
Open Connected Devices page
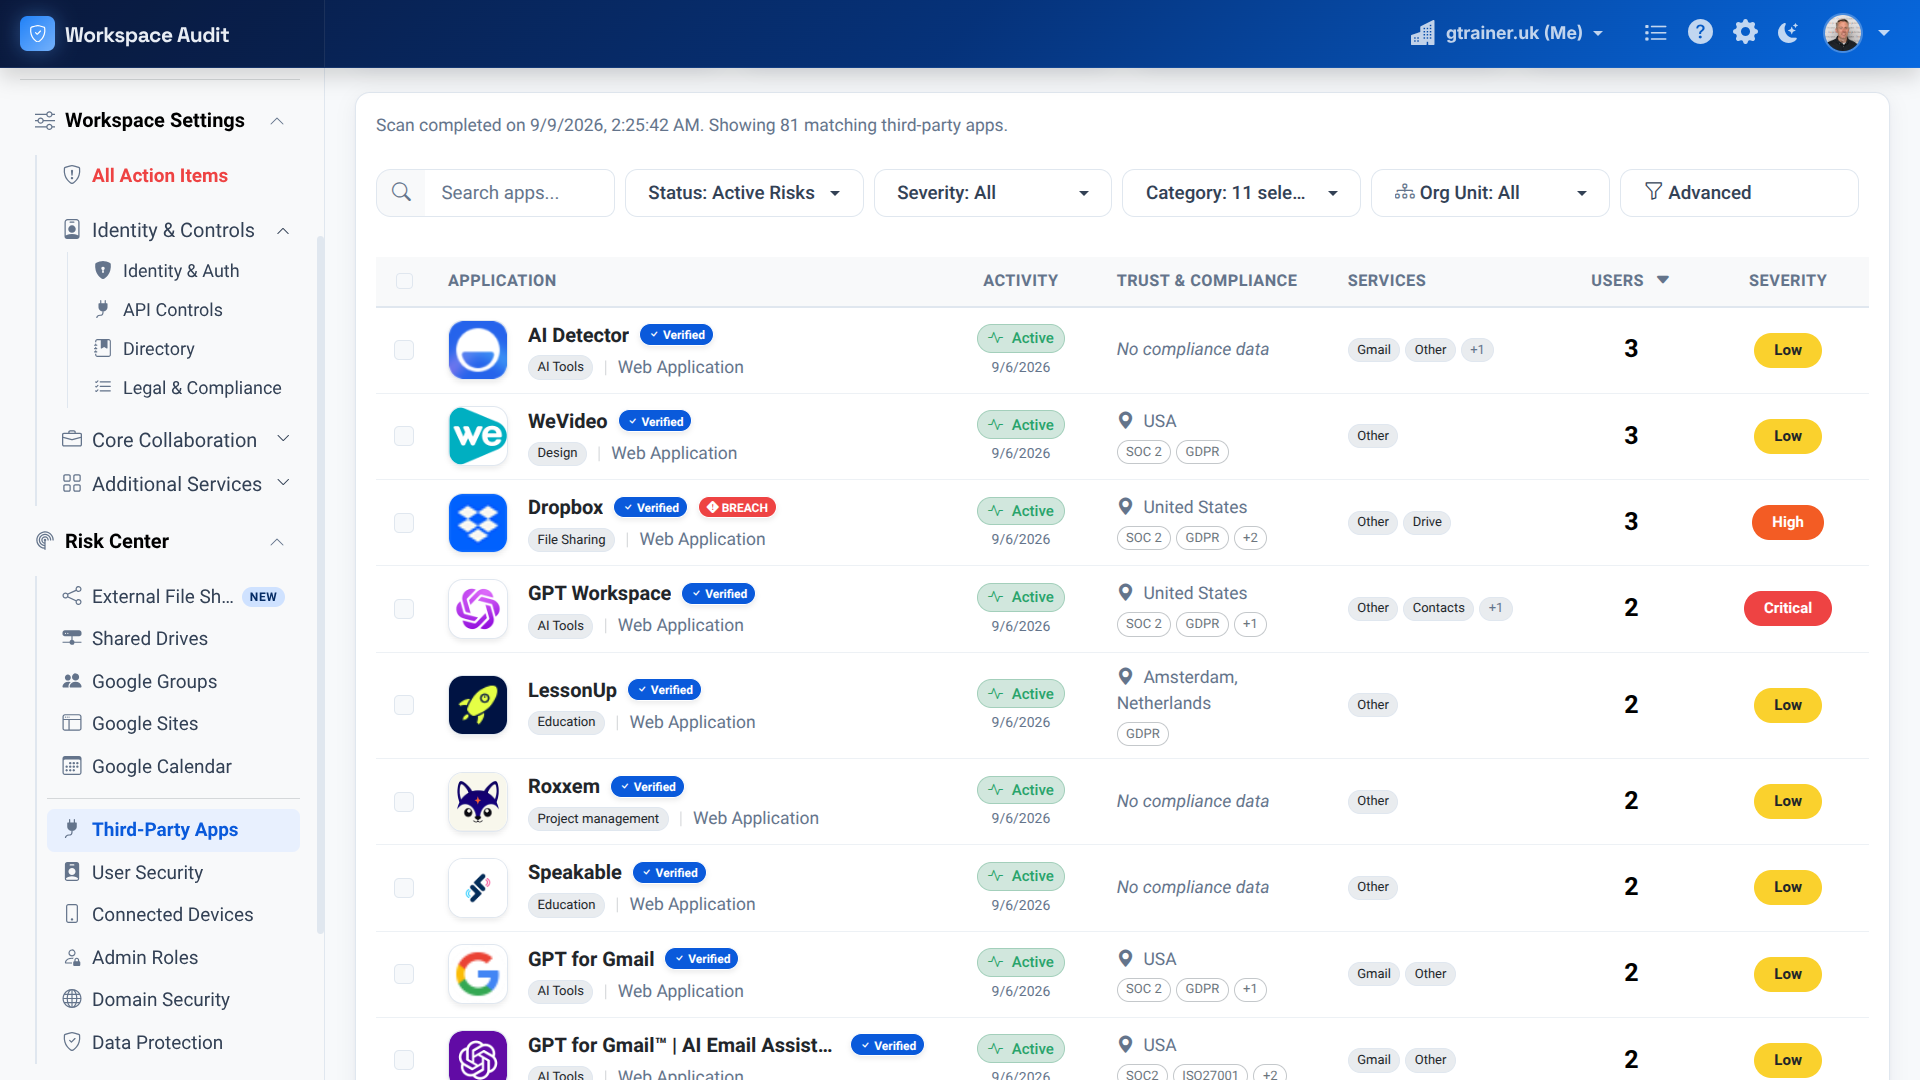[172, 914]
